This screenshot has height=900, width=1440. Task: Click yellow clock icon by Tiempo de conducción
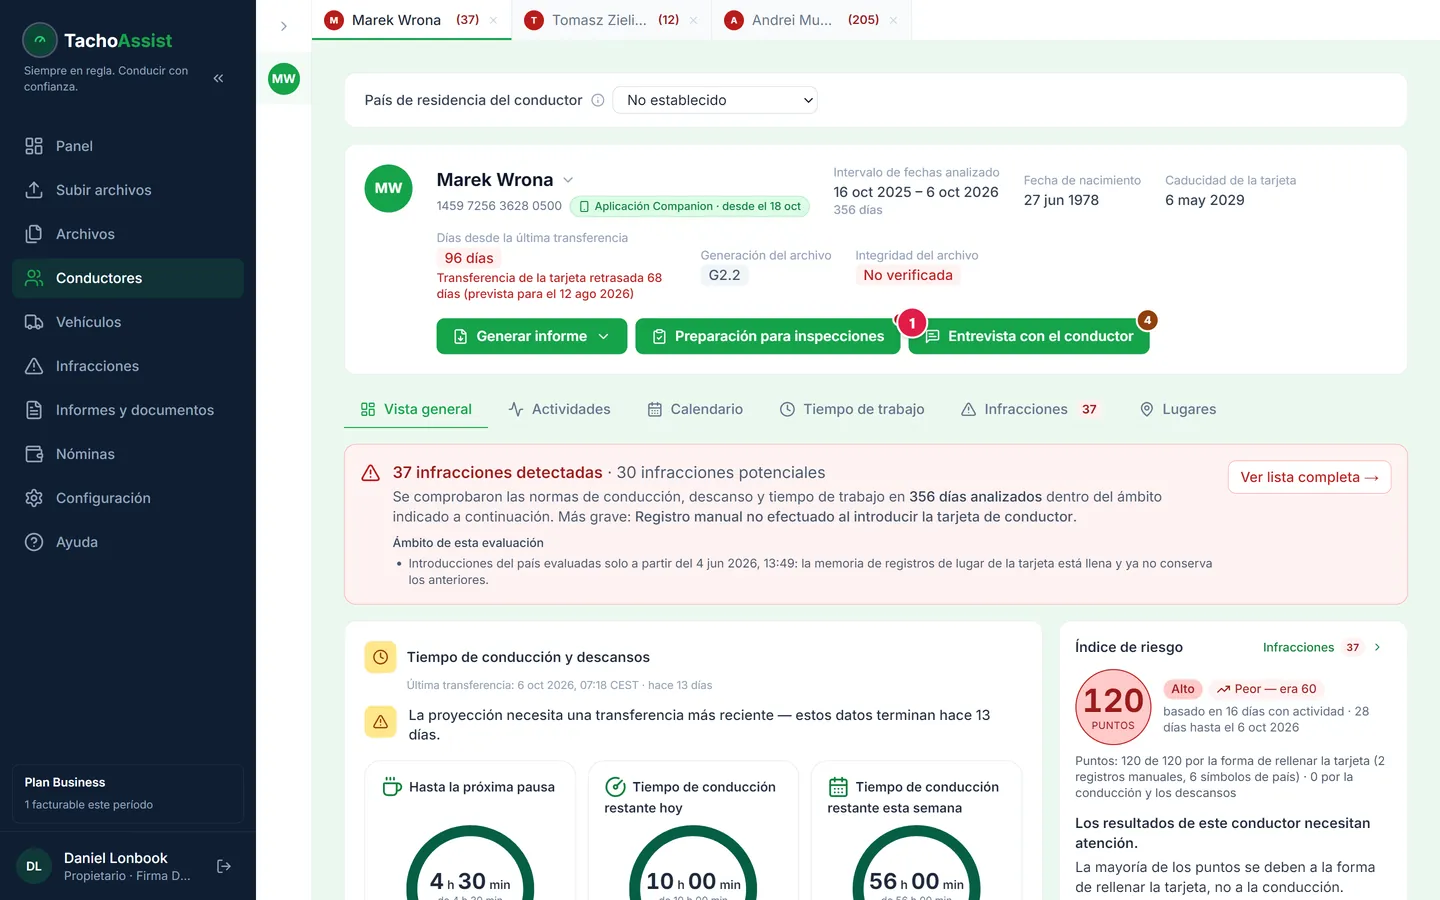click(380, 657)
